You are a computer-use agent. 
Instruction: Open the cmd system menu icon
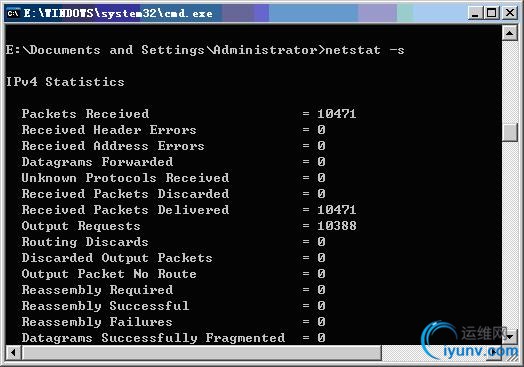tap(13, 14)
